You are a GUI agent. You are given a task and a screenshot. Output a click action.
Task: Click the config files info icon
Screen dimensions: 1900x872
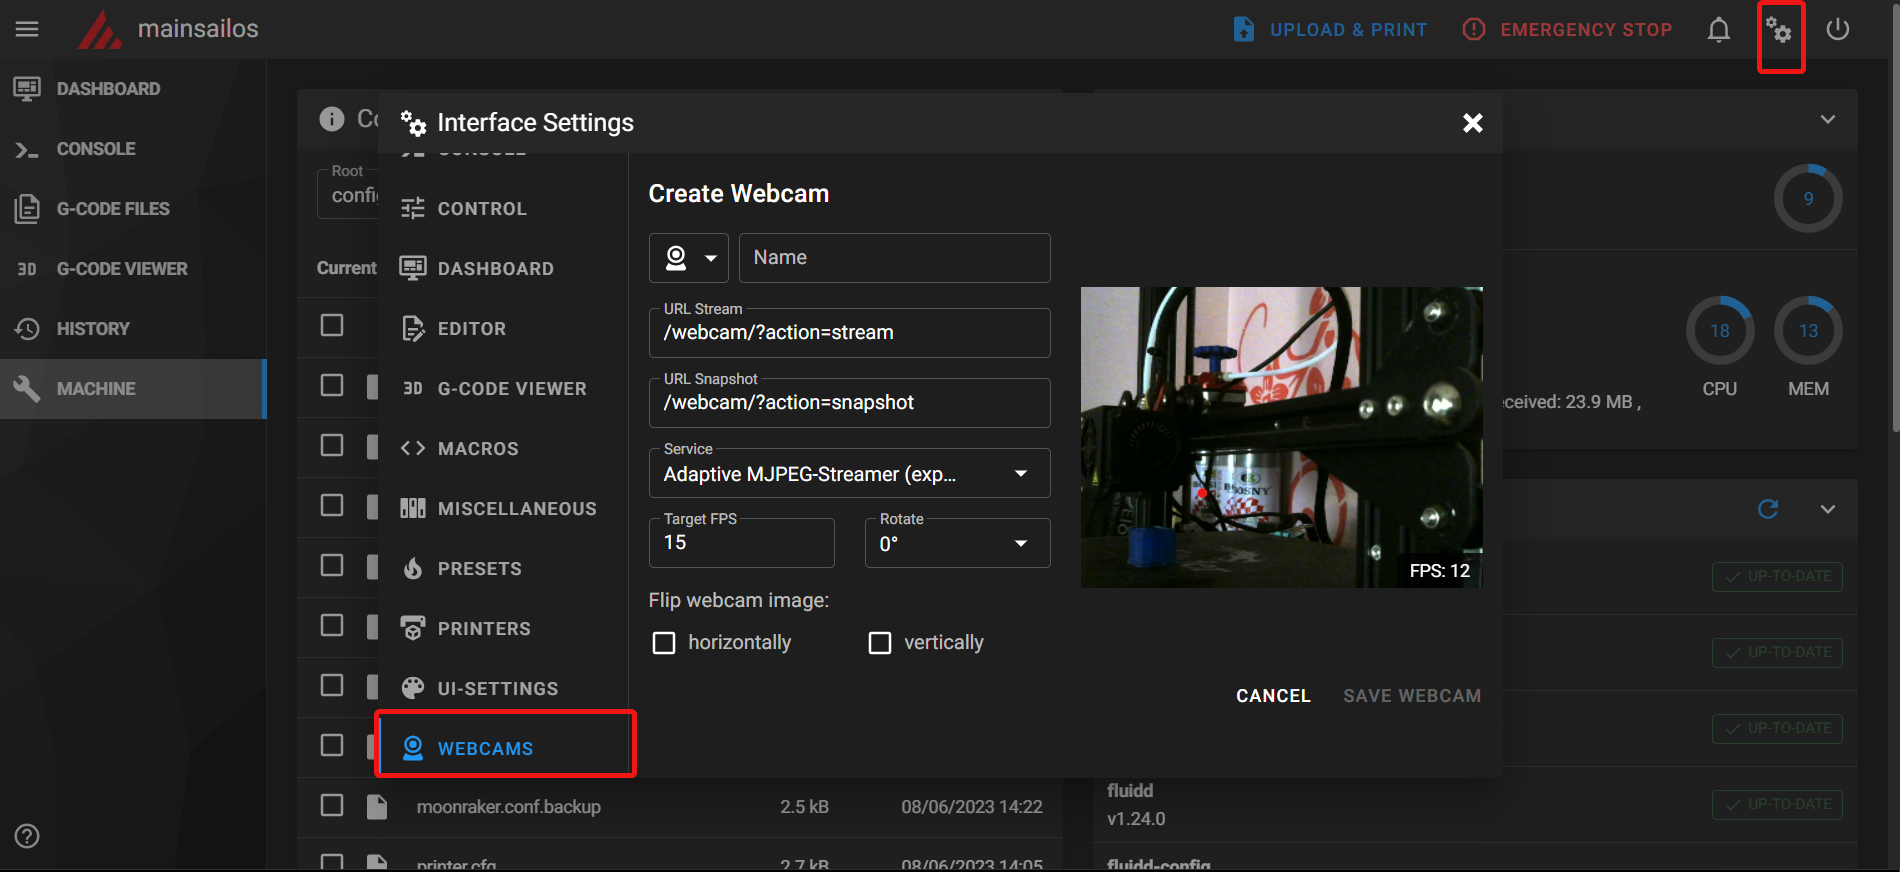point(332,119)
